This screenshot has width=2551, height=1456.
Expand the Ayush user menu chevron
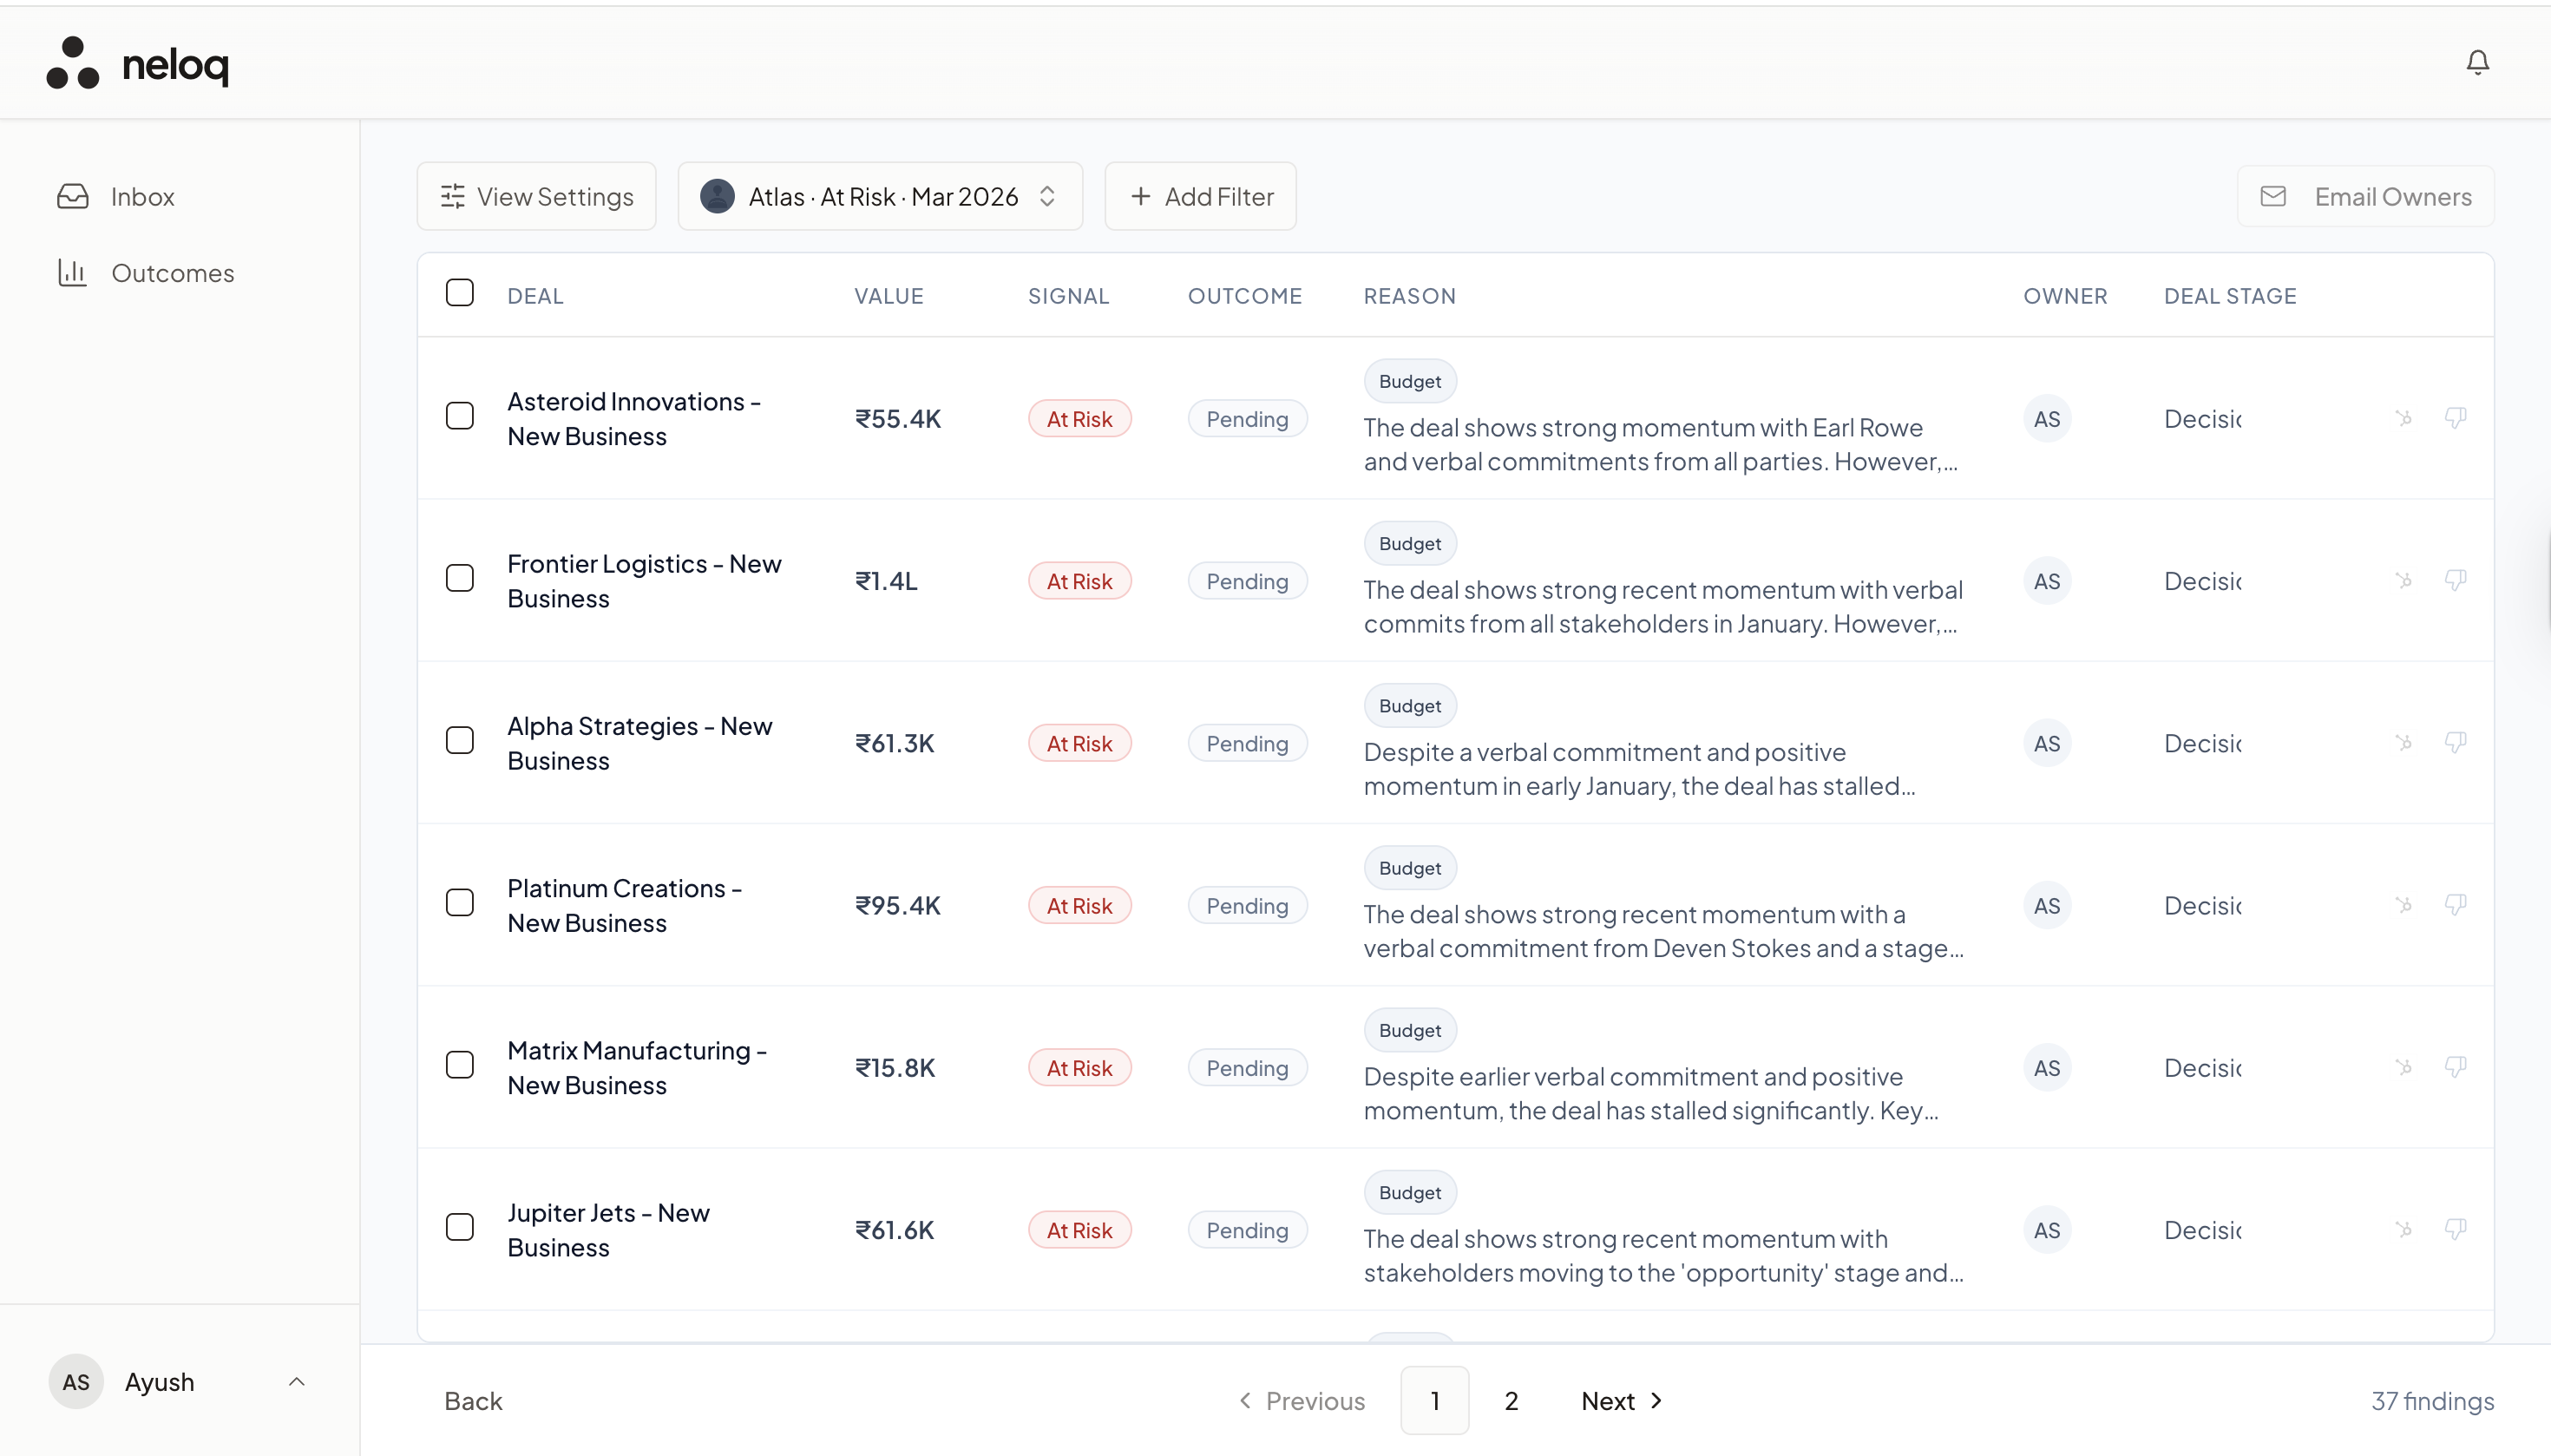296,1382
